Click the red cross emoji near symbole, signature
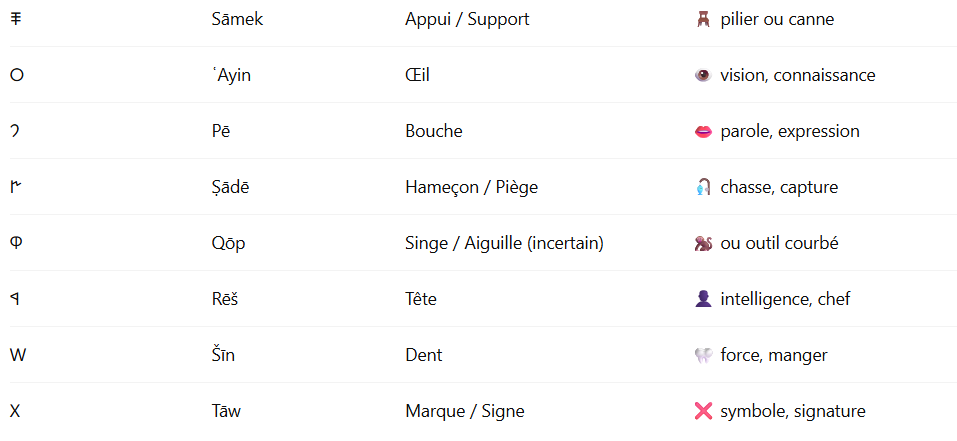Viewport: 957px width, 441px height. pos(703,412)
